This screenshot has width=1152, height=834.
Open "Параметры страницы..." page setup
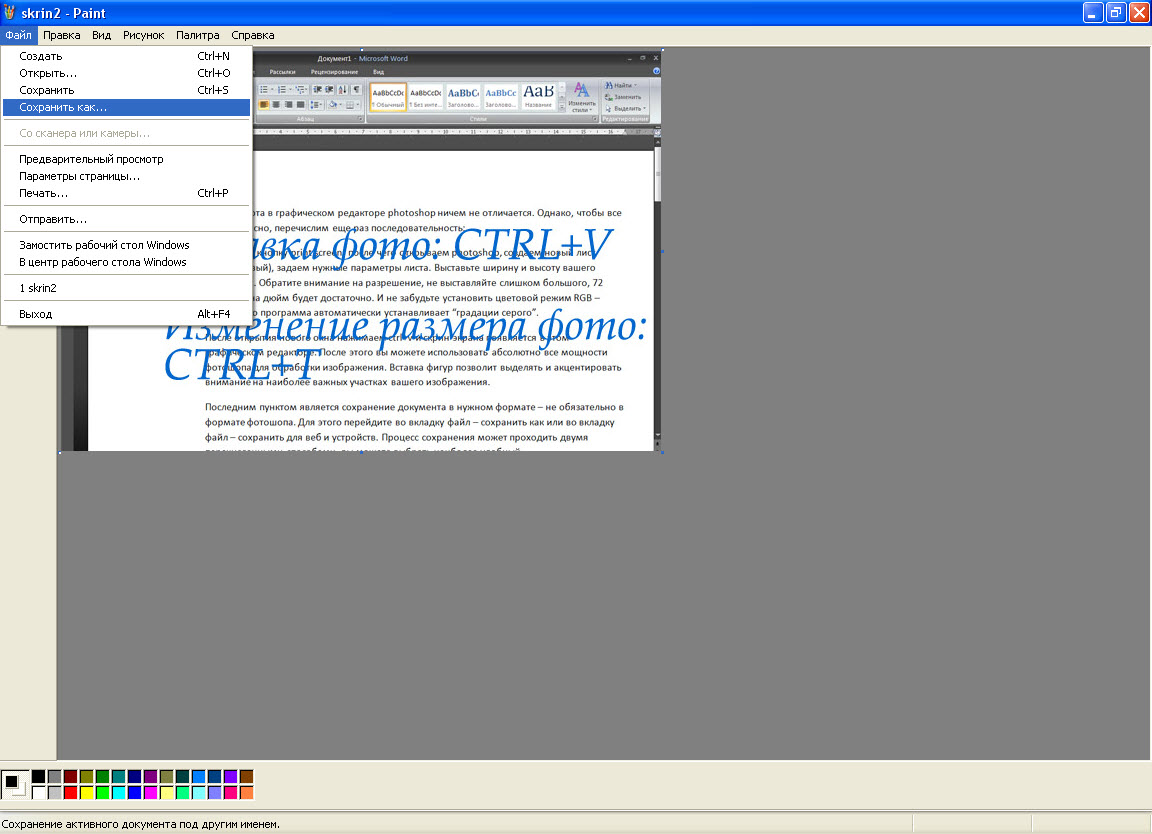pyautogui.click(x=79, y=176)
